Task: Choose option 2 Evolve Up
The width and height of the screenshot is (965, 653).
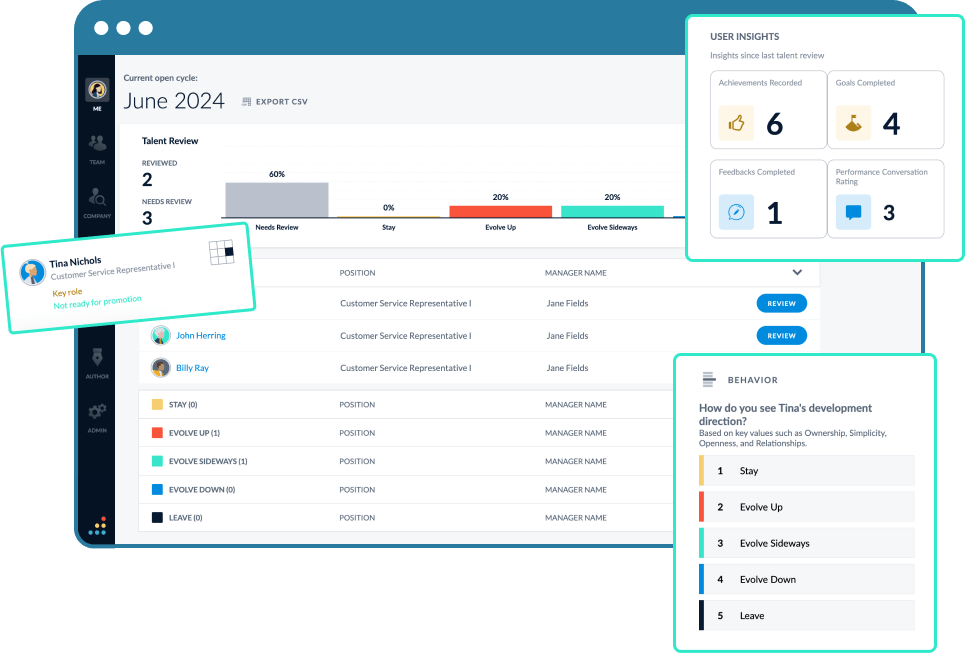Action: (807, 507)
